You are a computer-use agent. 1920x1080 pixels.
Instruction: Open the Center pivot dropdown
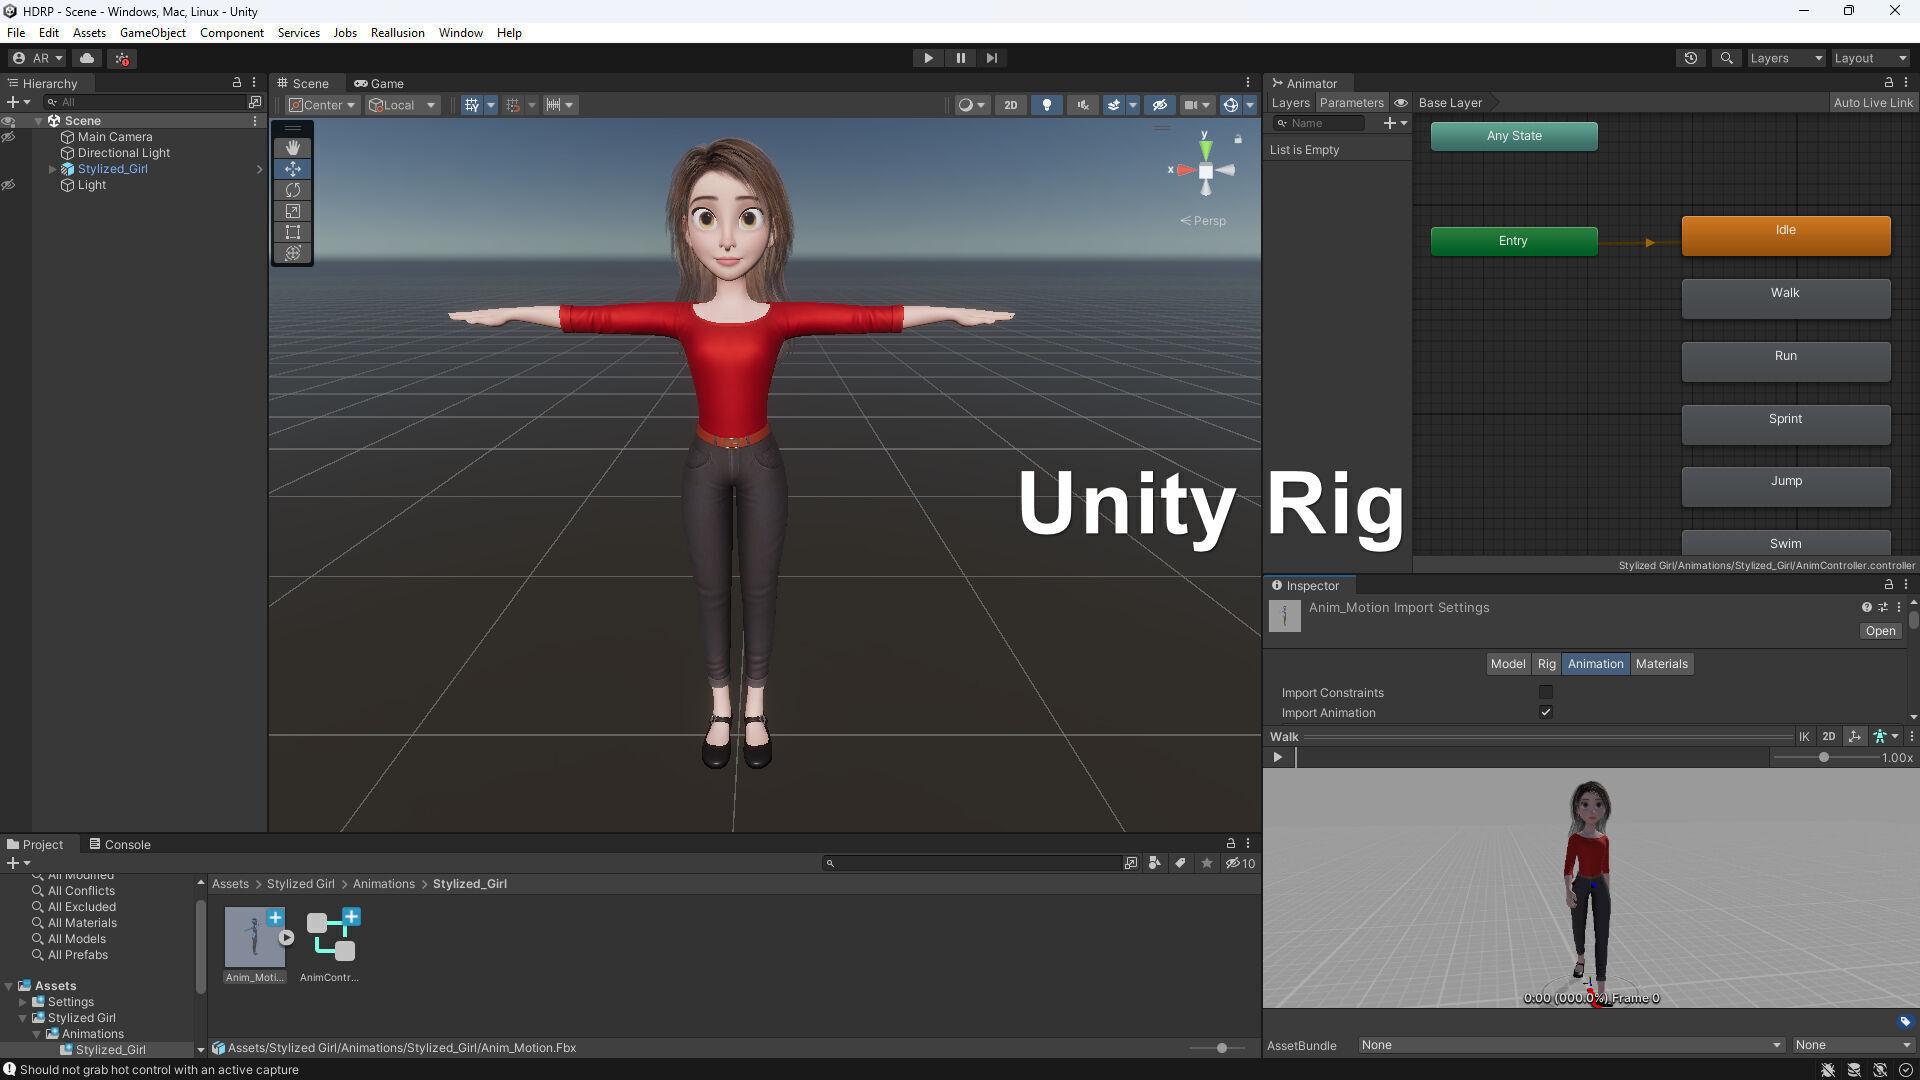[322, 105]
